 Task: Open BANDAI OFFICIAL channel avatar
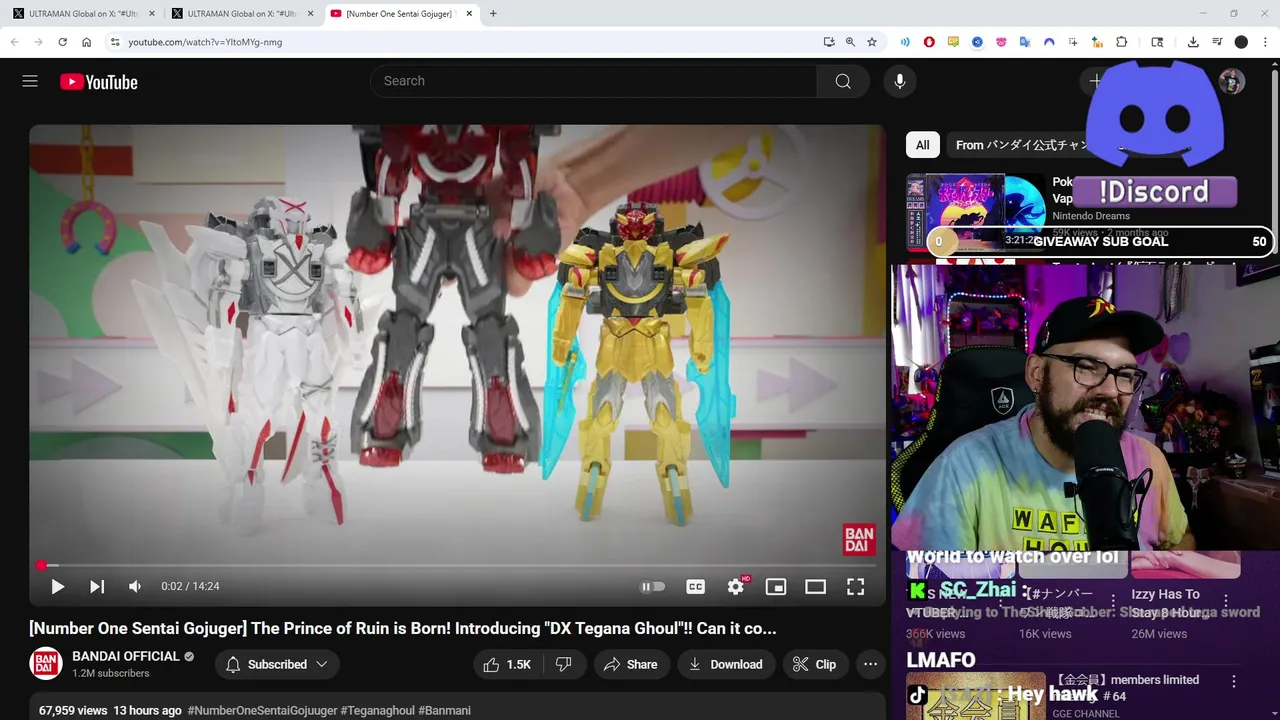(x=46, y=664)
